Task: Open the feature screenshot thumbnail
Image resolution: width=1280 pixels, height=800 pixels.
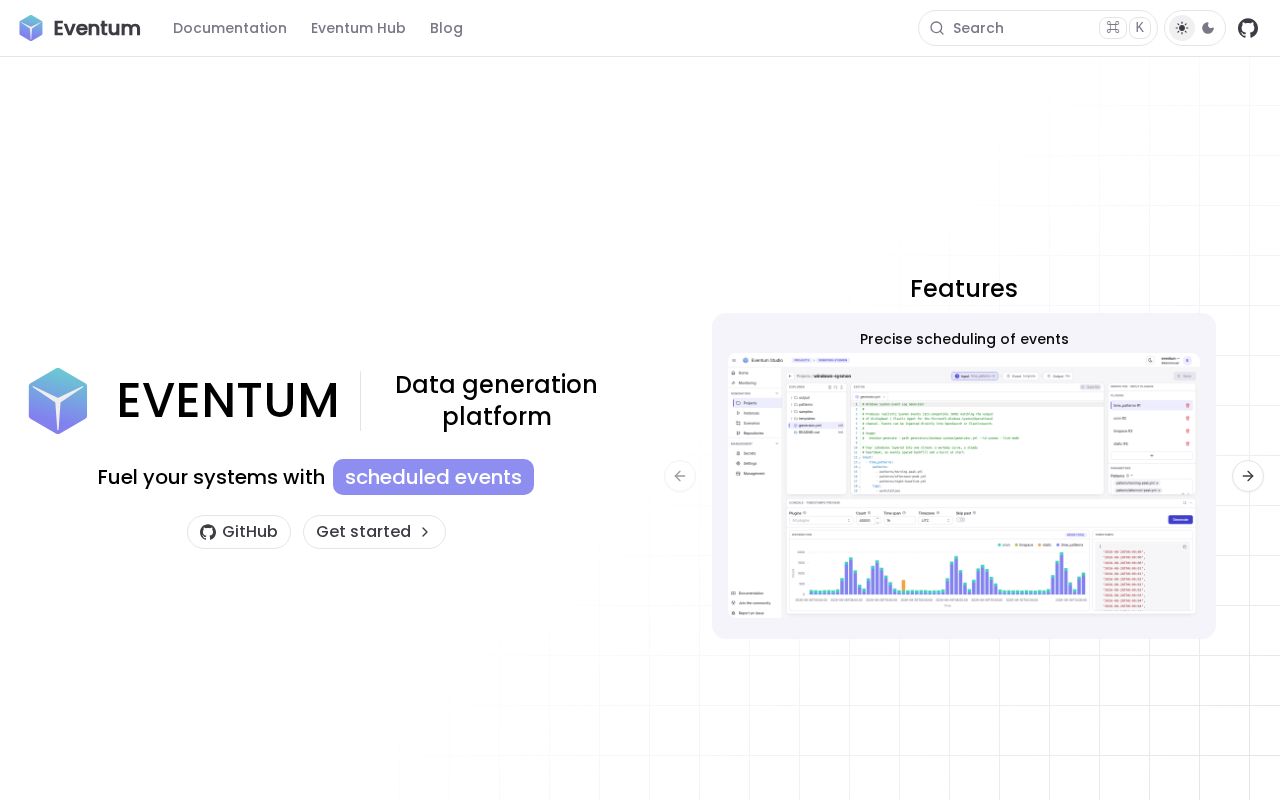Action: 963,485
